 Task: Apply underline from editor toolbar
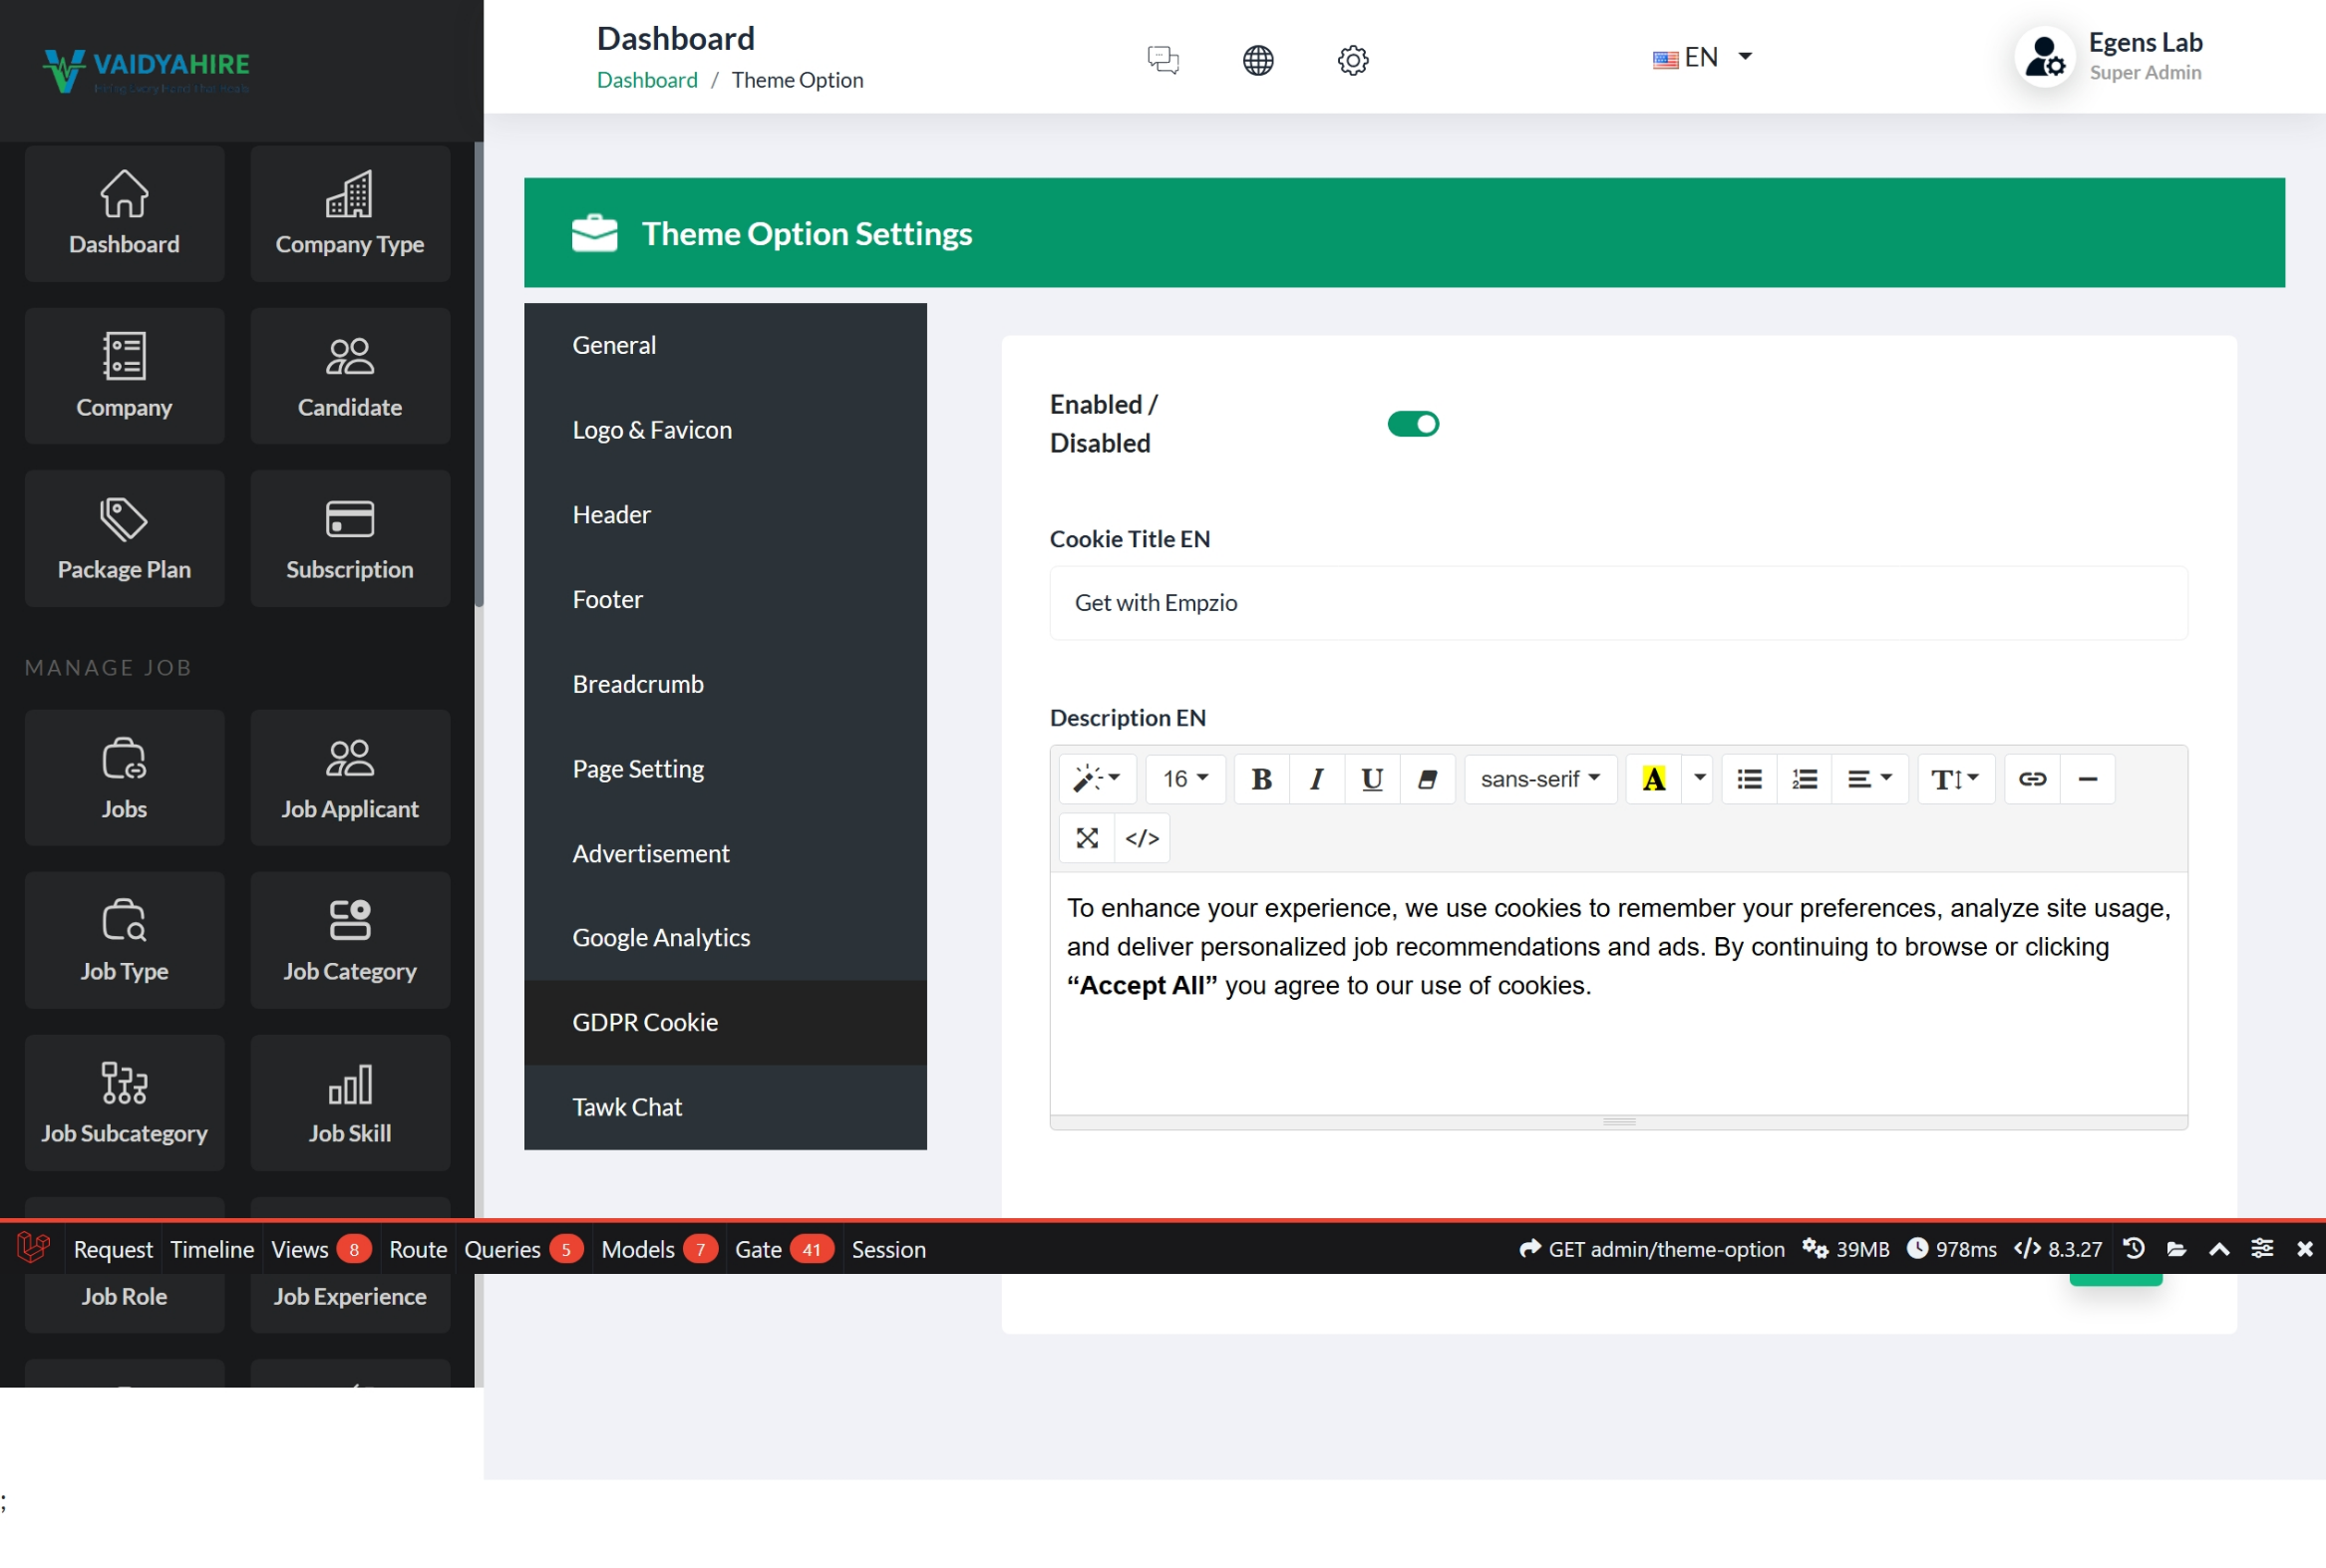[x=1372, y=779]
